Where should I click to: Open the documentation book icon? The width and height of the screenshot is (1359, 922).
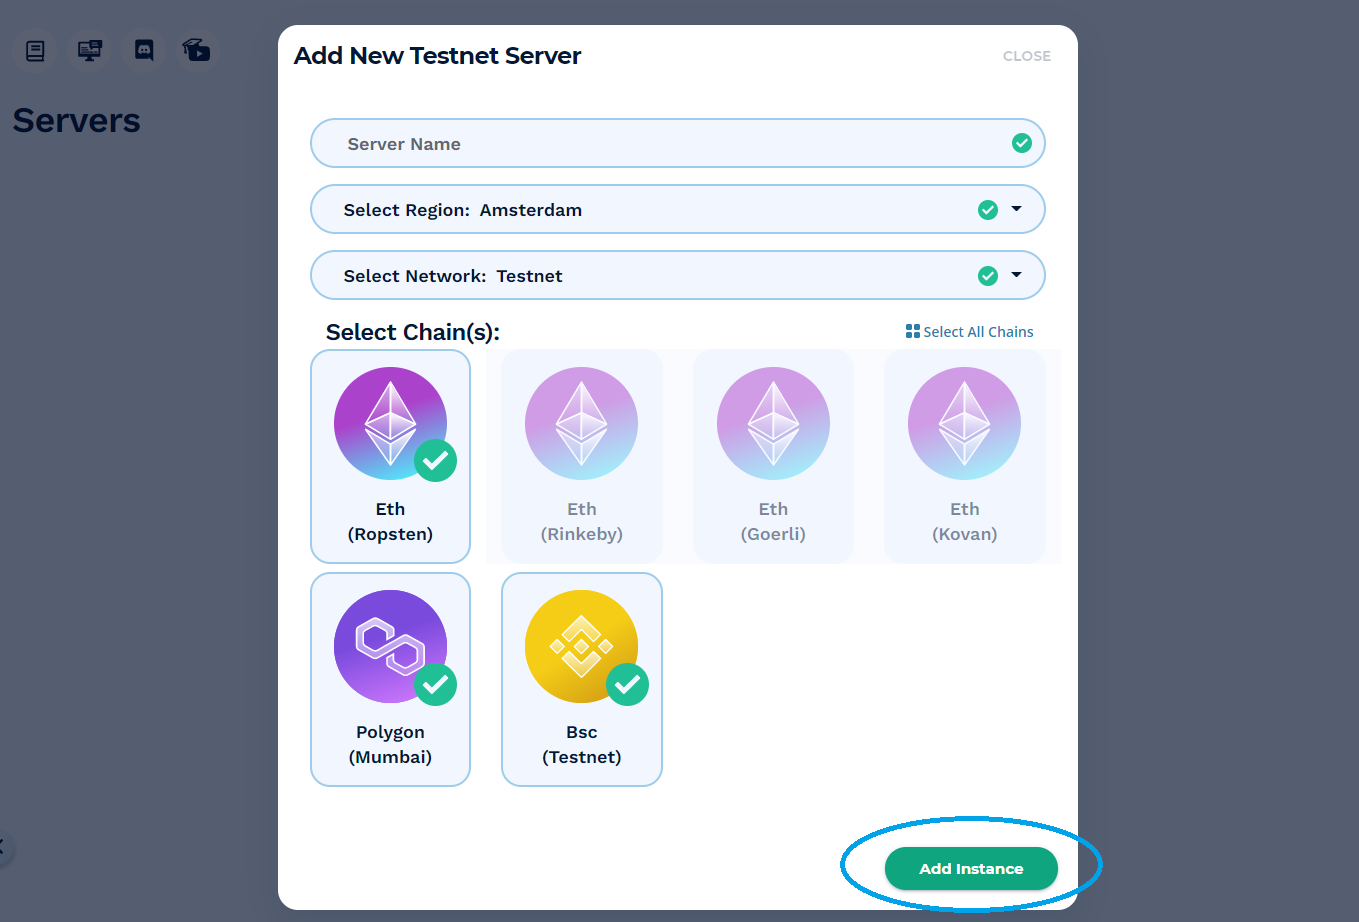(x=35, y=50)
